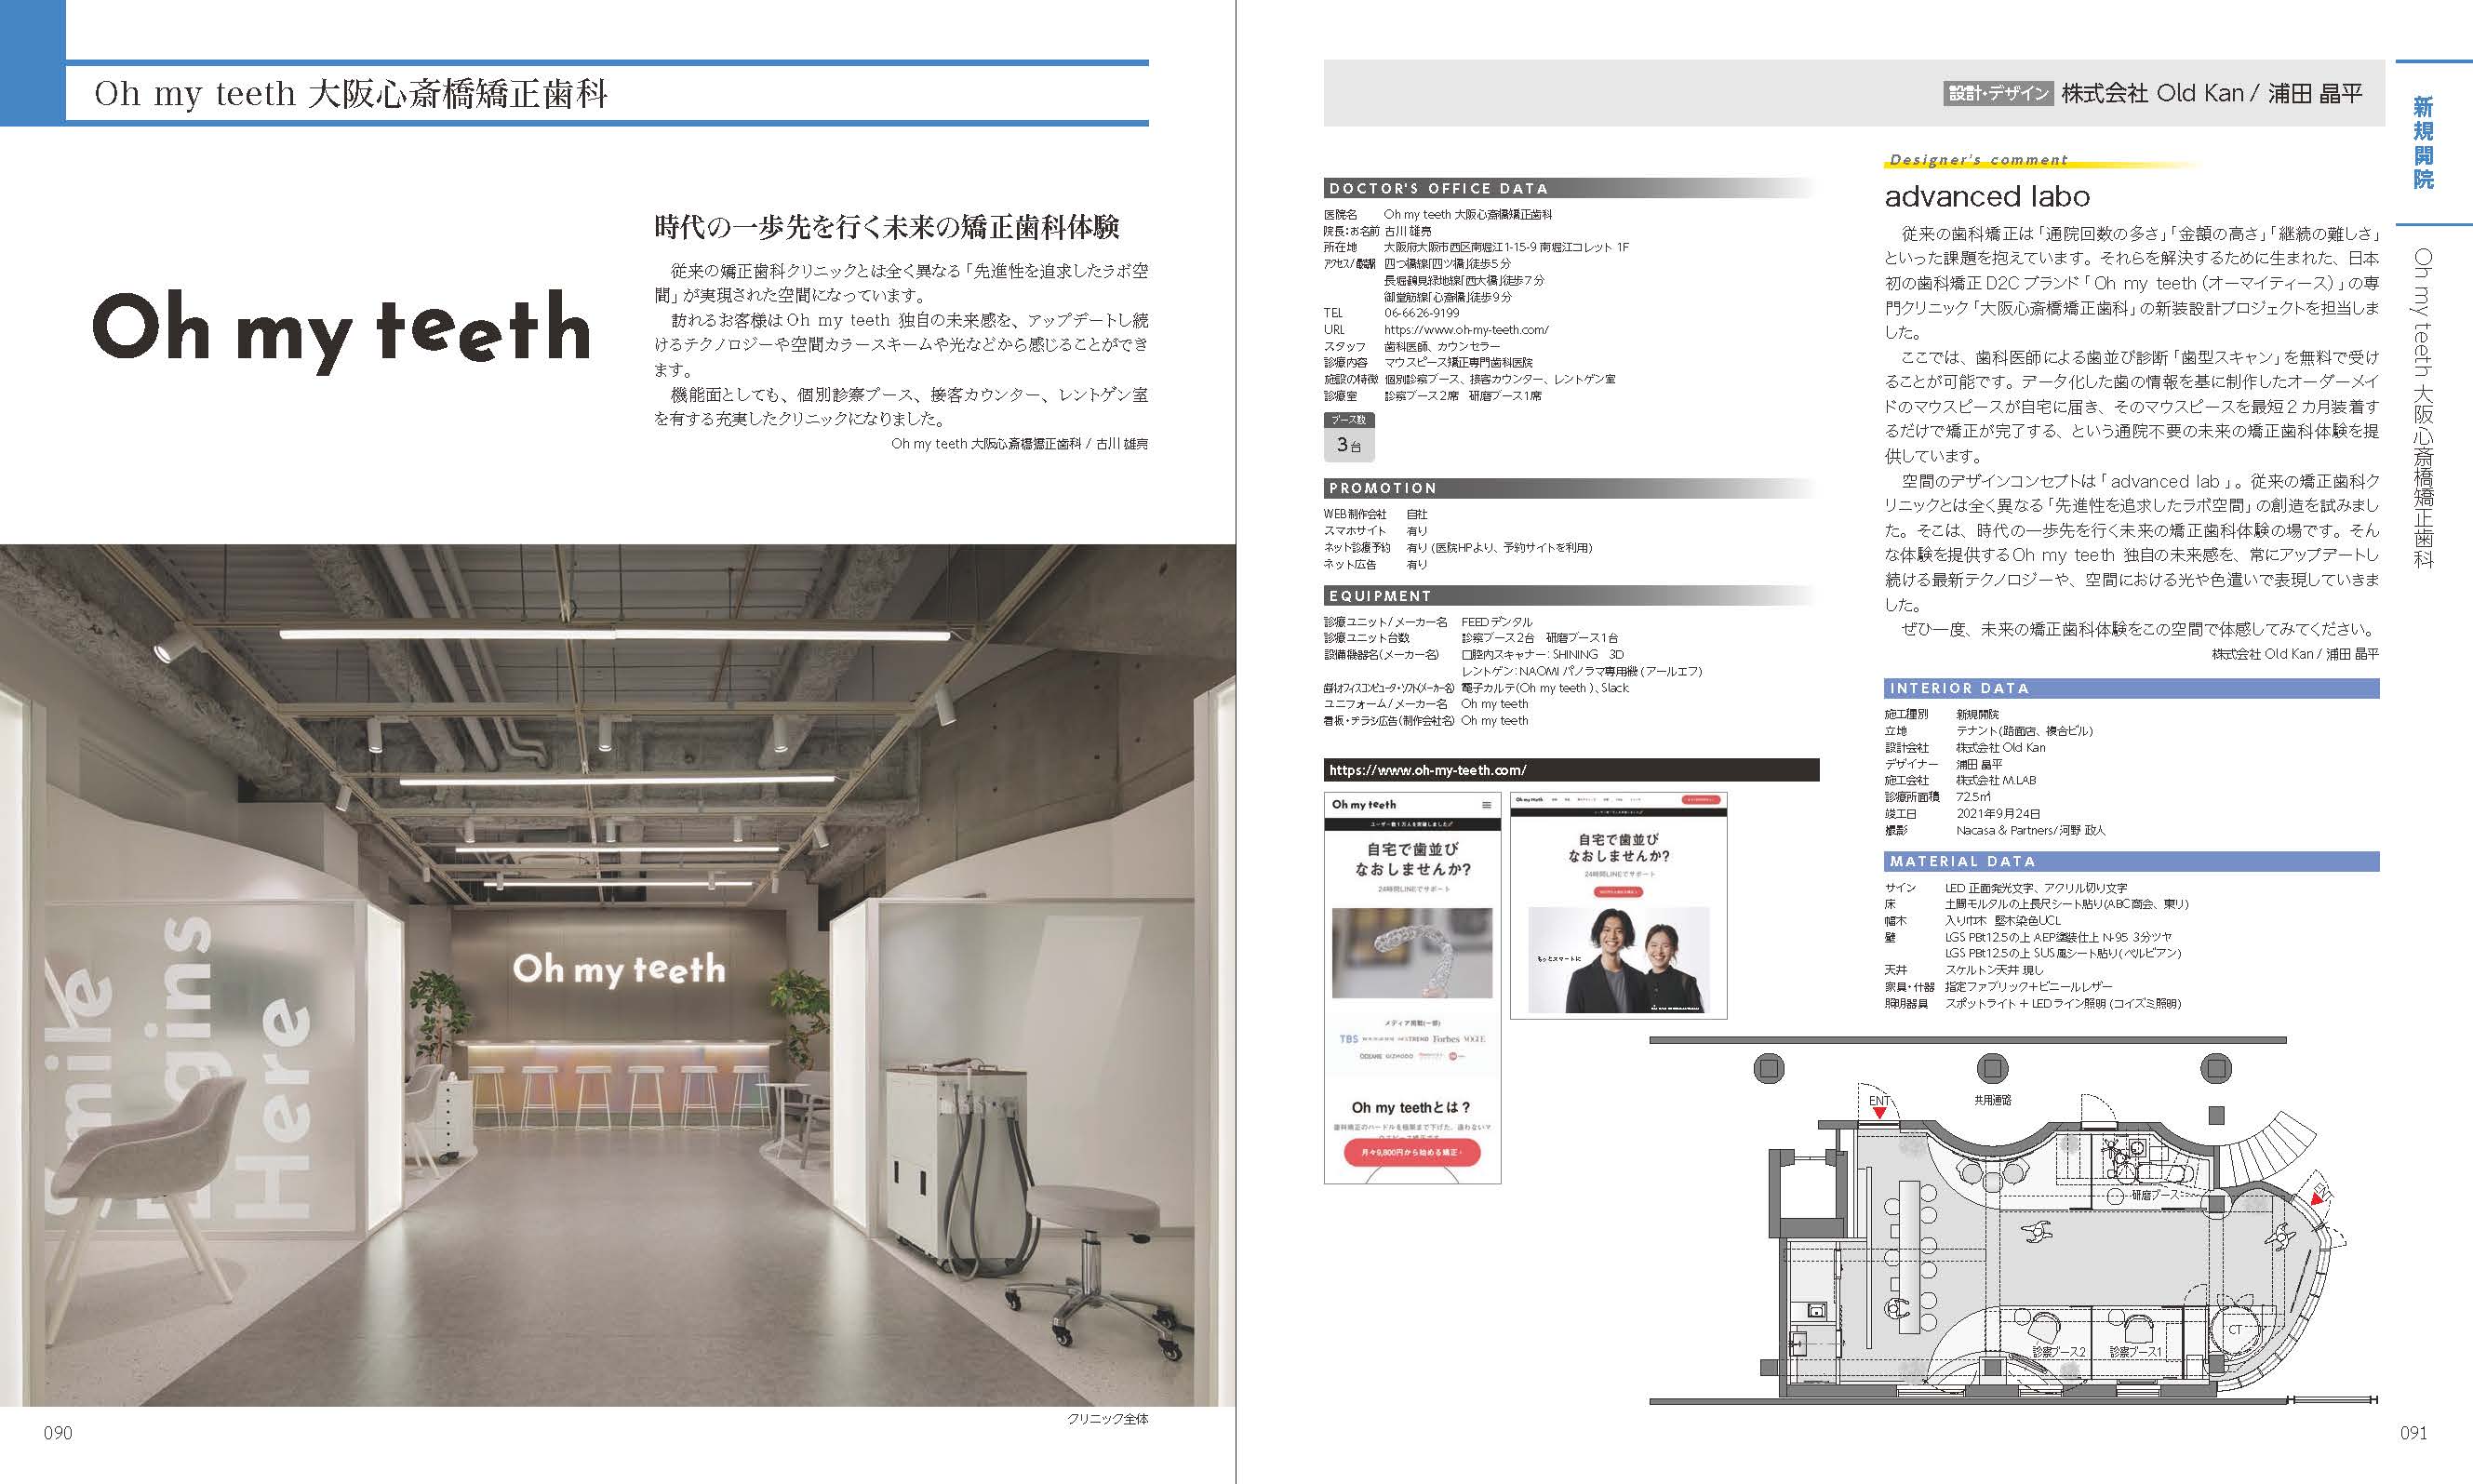Image resolution: width=2473 pixels, height=1484 pixels.
Task: Click the two smiling people photo in desktop preview
Action: (1618, 961)
